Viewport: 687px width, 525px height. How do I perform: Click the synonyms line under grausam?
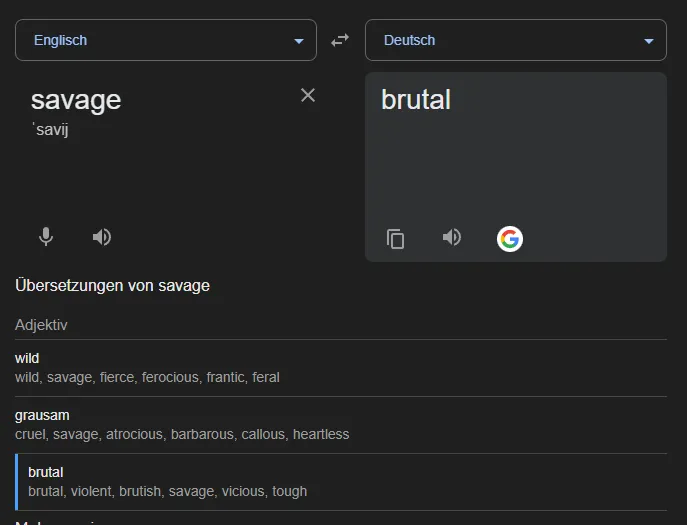(182, 434)
